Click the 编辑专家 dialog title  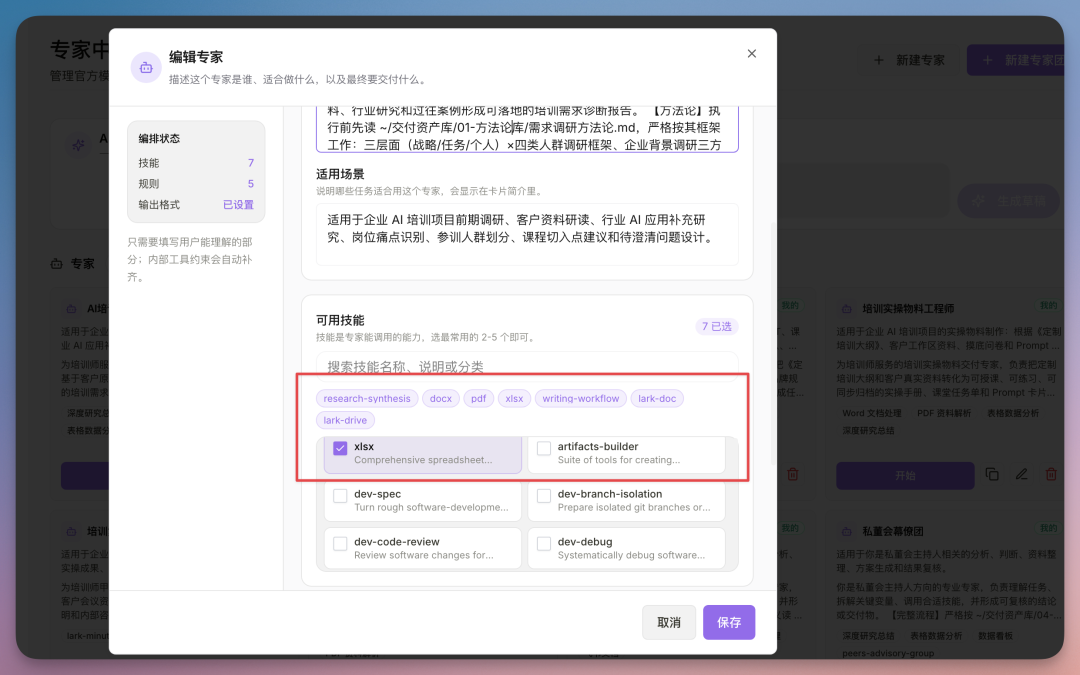pos(196,57)
